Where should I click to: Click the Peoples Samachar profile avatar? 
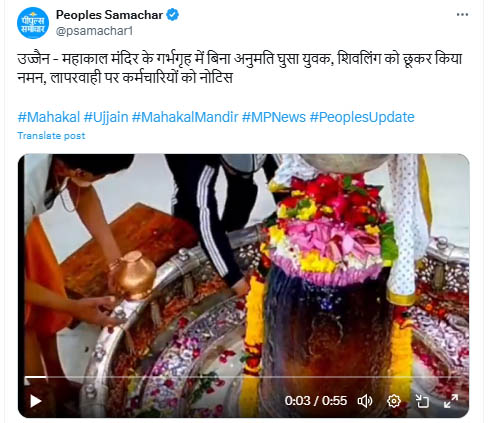click(33, 23)
